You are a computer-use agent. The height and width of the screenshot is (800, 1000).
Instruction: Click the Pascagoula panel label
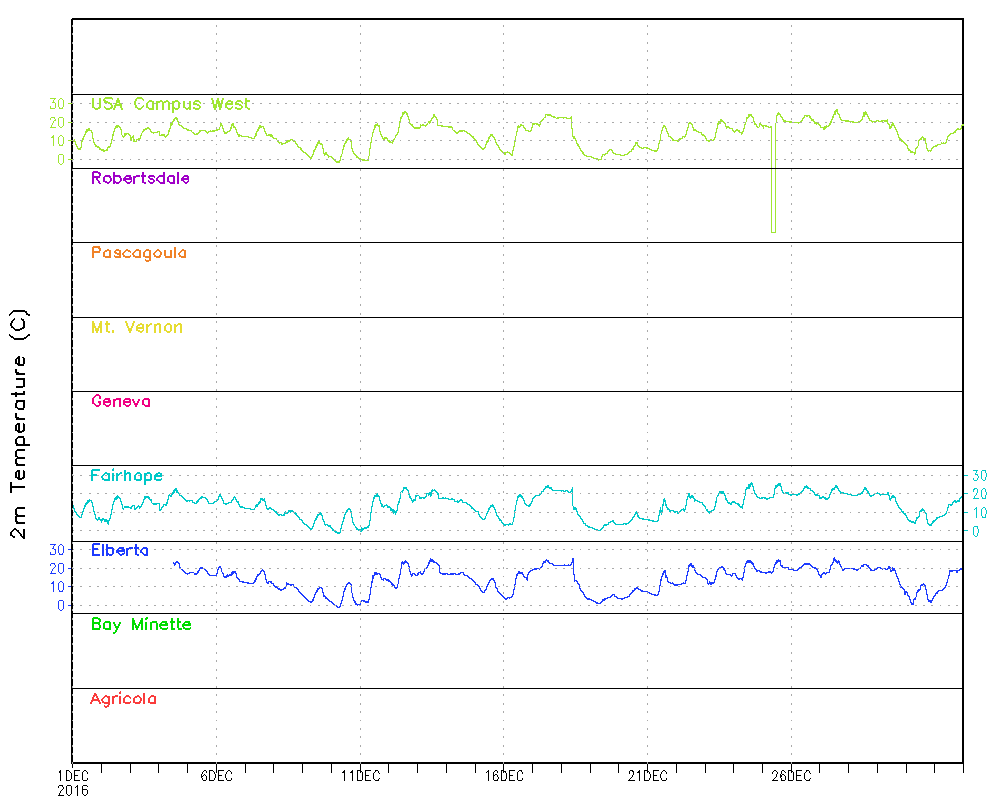coord(138,253)
